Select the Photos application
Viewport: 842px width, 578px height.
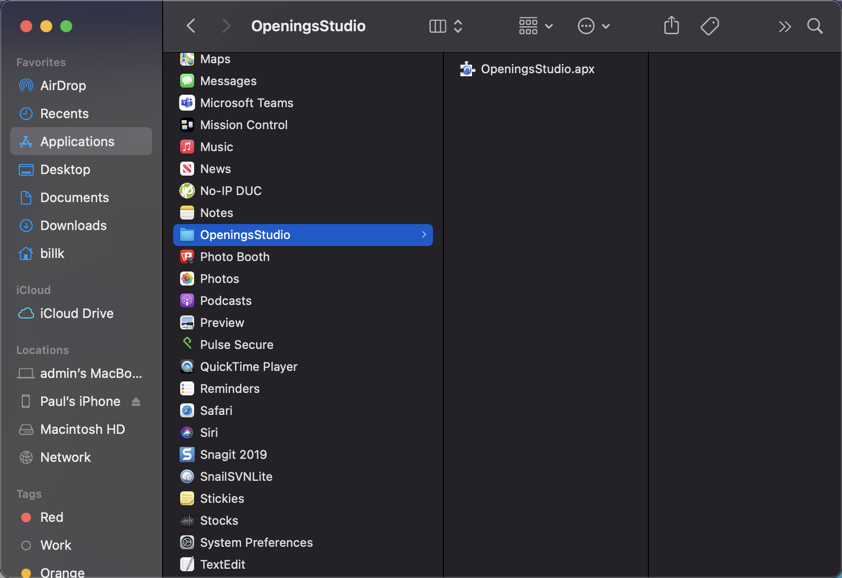(303, 279)
